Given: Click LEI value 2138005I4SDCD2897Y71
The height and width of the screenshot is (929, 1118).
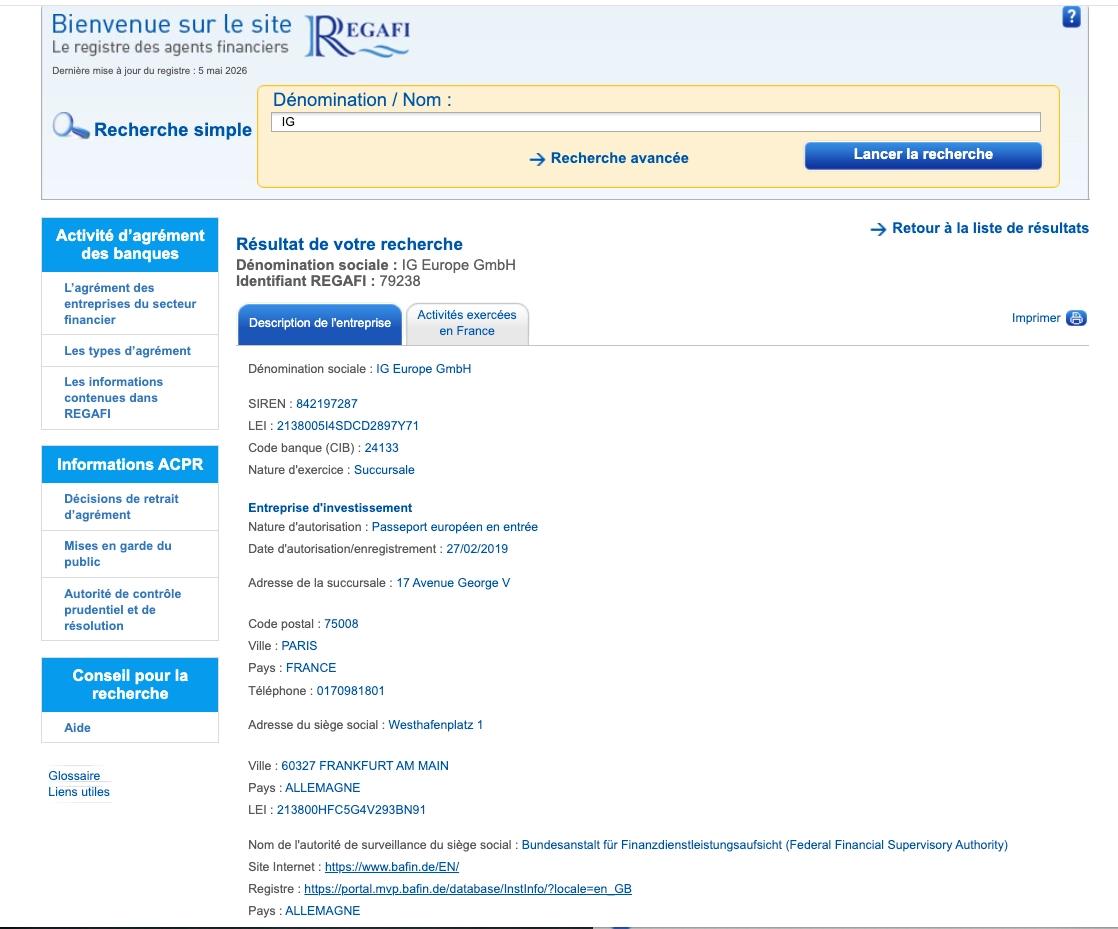Looking at the screenshot, I should 347,426.
